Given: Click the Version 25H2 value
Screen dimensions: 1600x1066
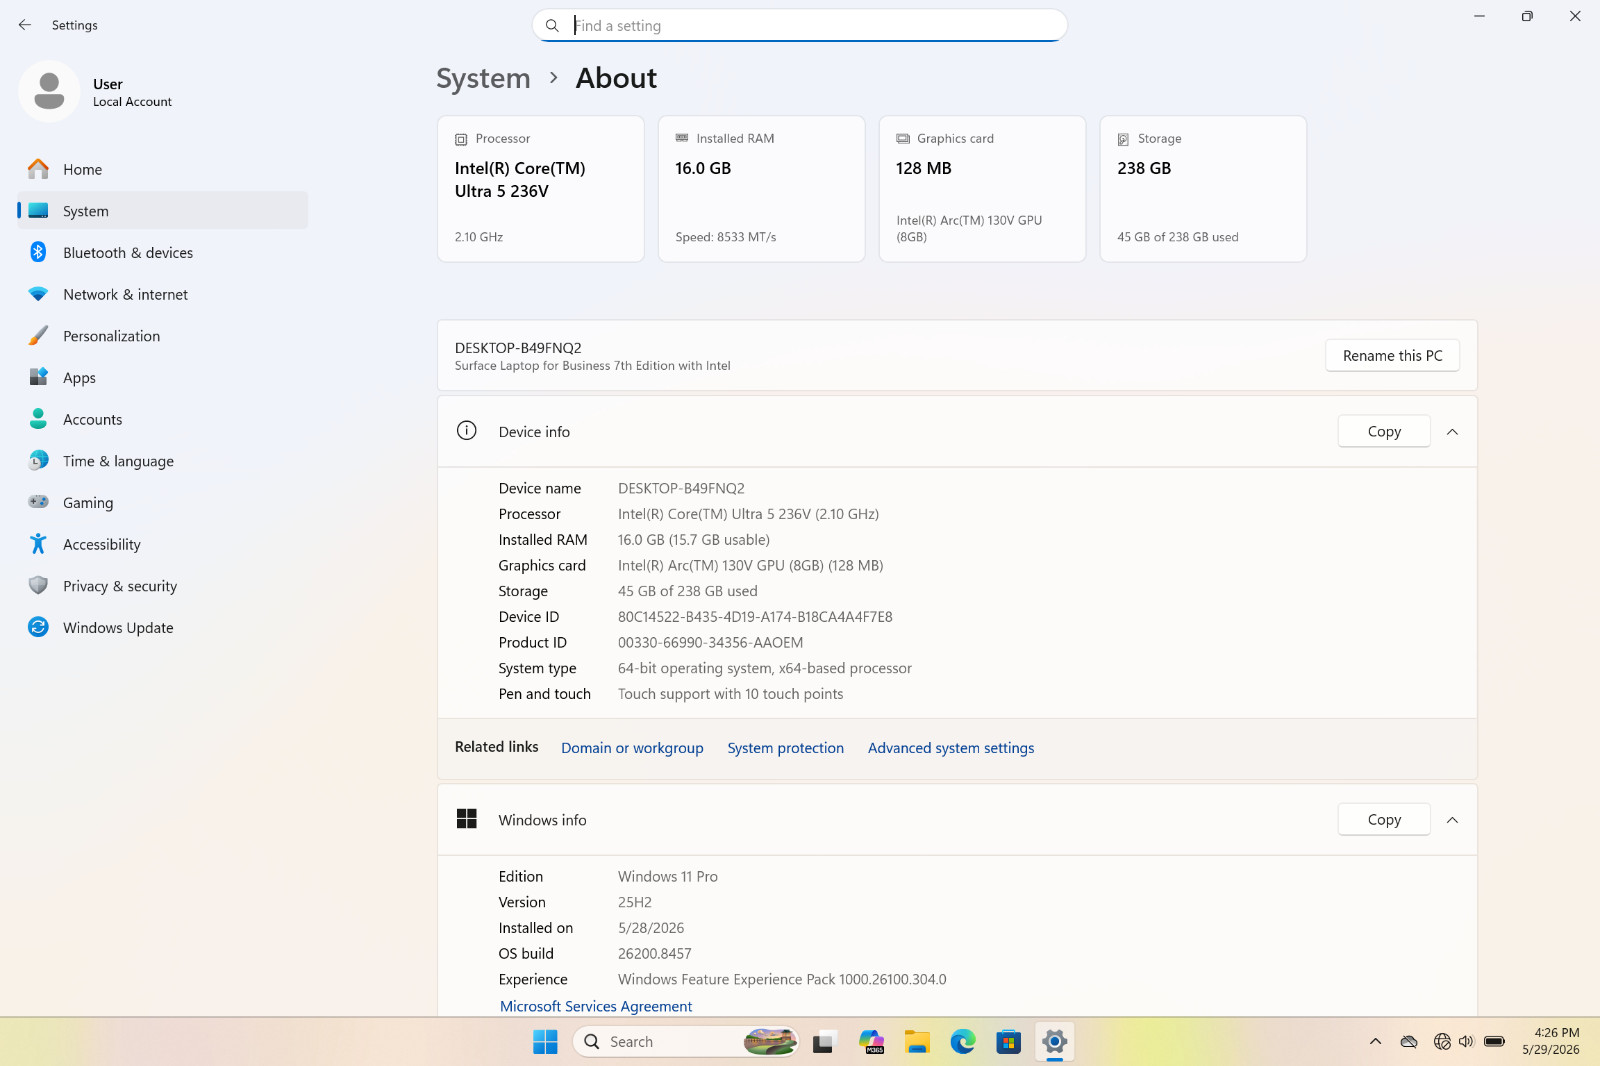Looking at the screenshot, I should point(635,902).
